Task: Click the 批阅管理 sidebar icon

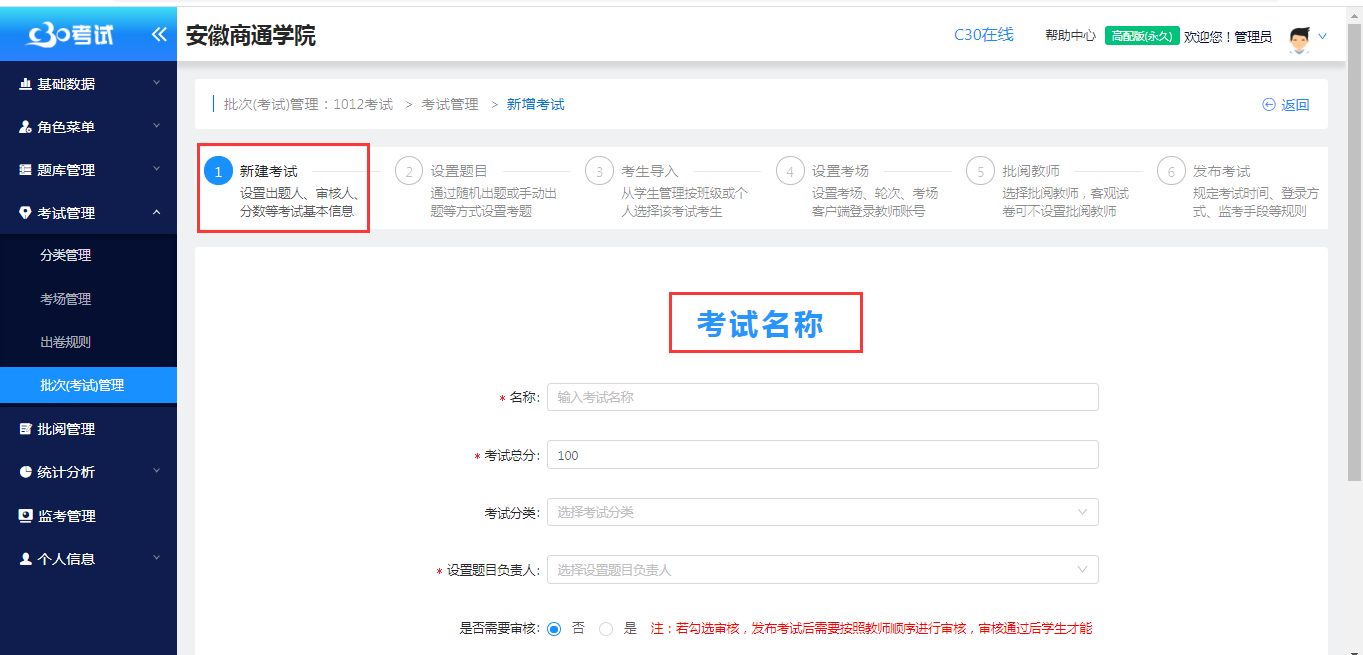Action: 24,429
